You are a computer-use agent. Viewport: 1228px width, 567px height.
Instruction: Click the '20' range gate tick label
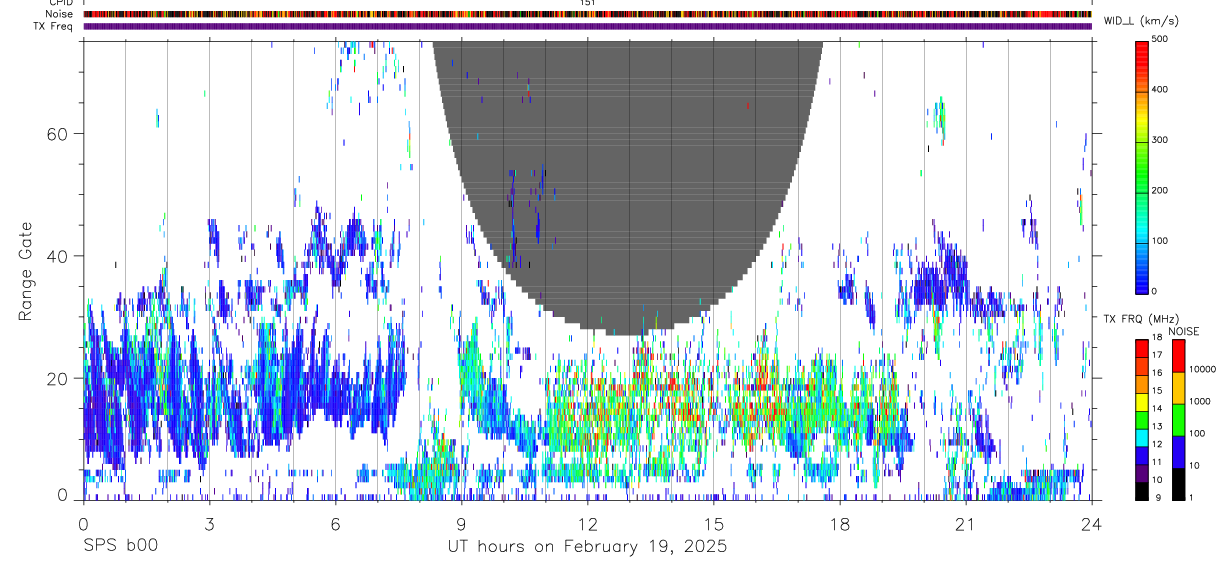click(x=60, y=378)
